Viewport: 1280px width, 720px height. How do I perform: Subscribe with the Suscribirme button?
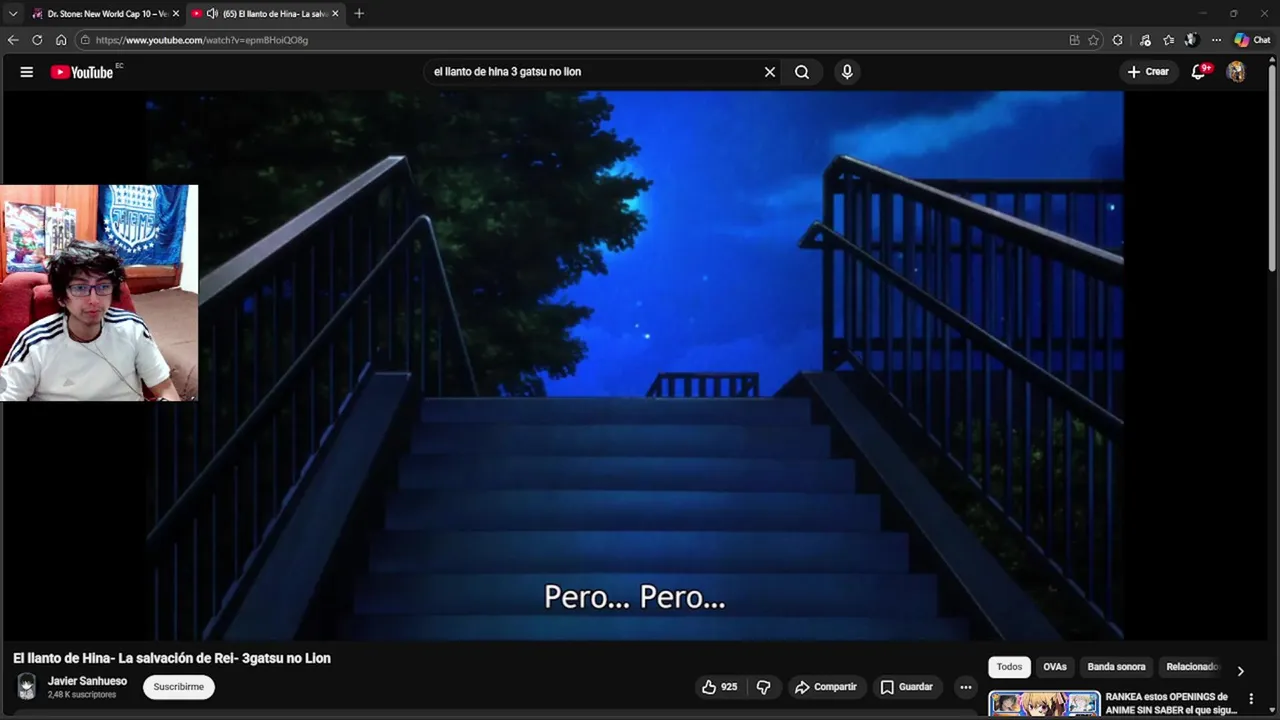tap(179, 687)
